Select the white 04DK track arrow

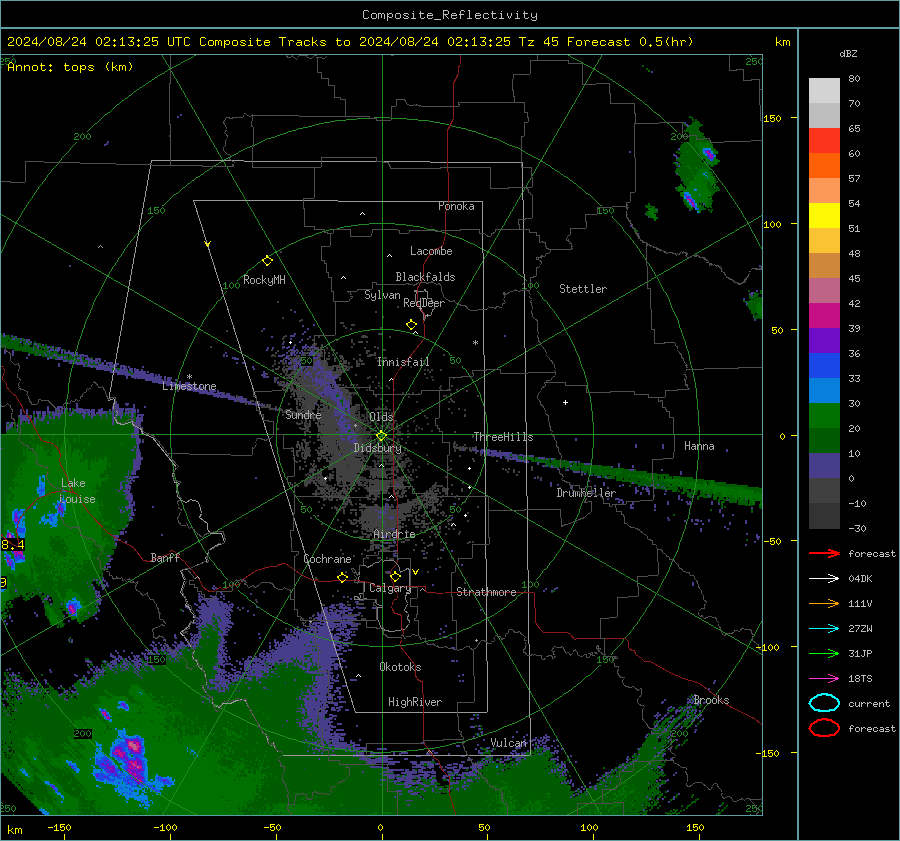coord(824,578)
